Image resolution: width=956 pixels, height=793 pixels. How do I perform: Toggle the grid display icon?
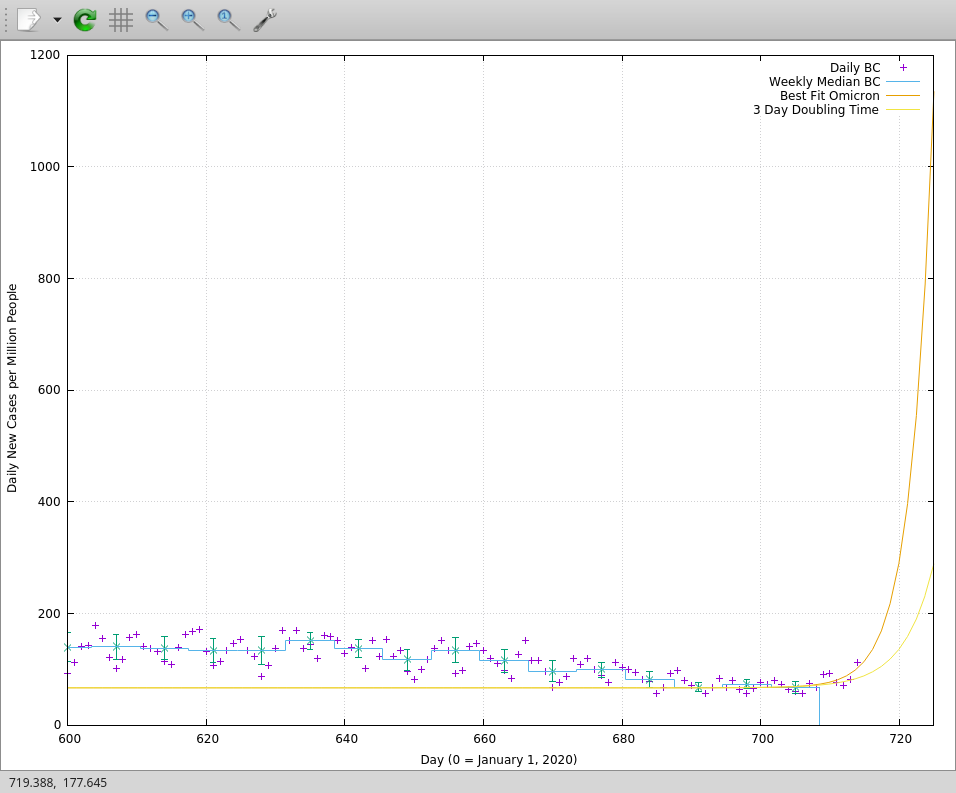pyautogui.click(x=121, y=20)
